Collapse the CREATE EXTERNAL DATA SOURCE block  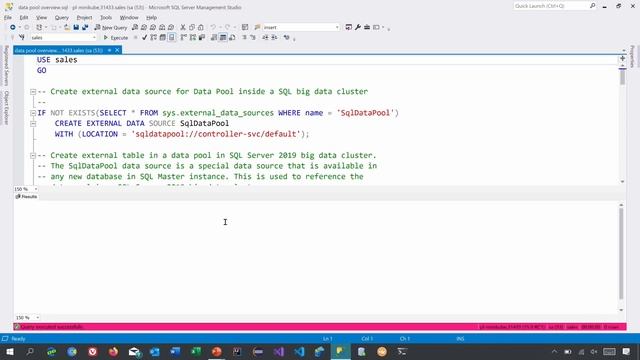point(33,124)
